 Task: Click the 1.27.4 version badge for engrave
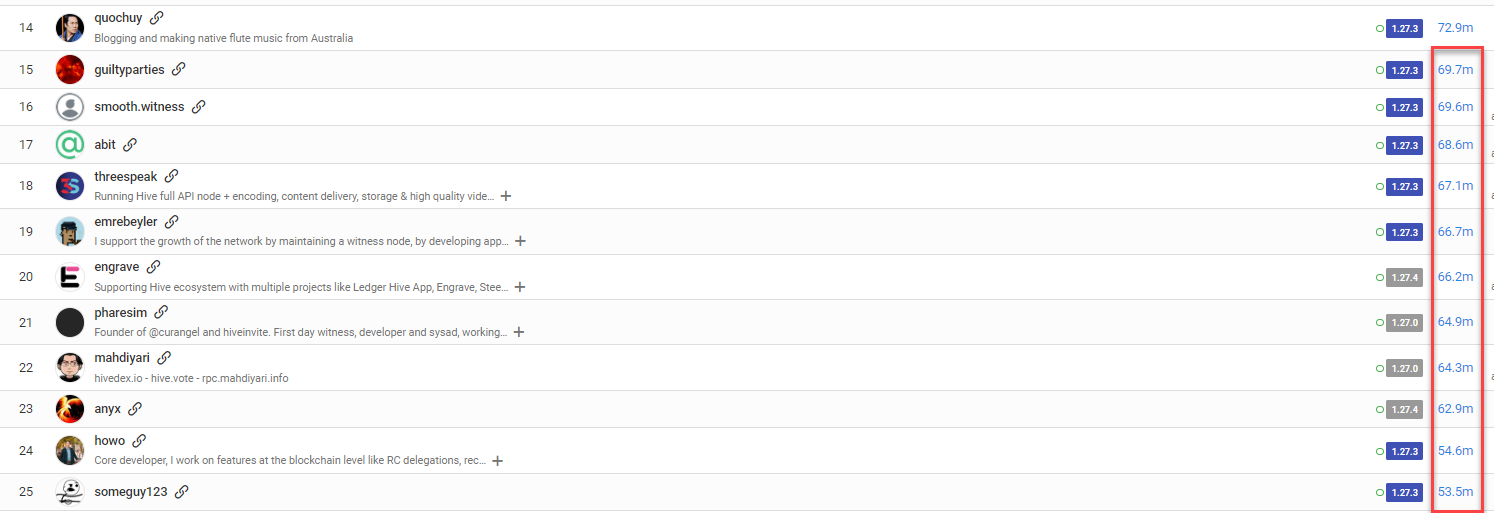tap(1404, 277)
